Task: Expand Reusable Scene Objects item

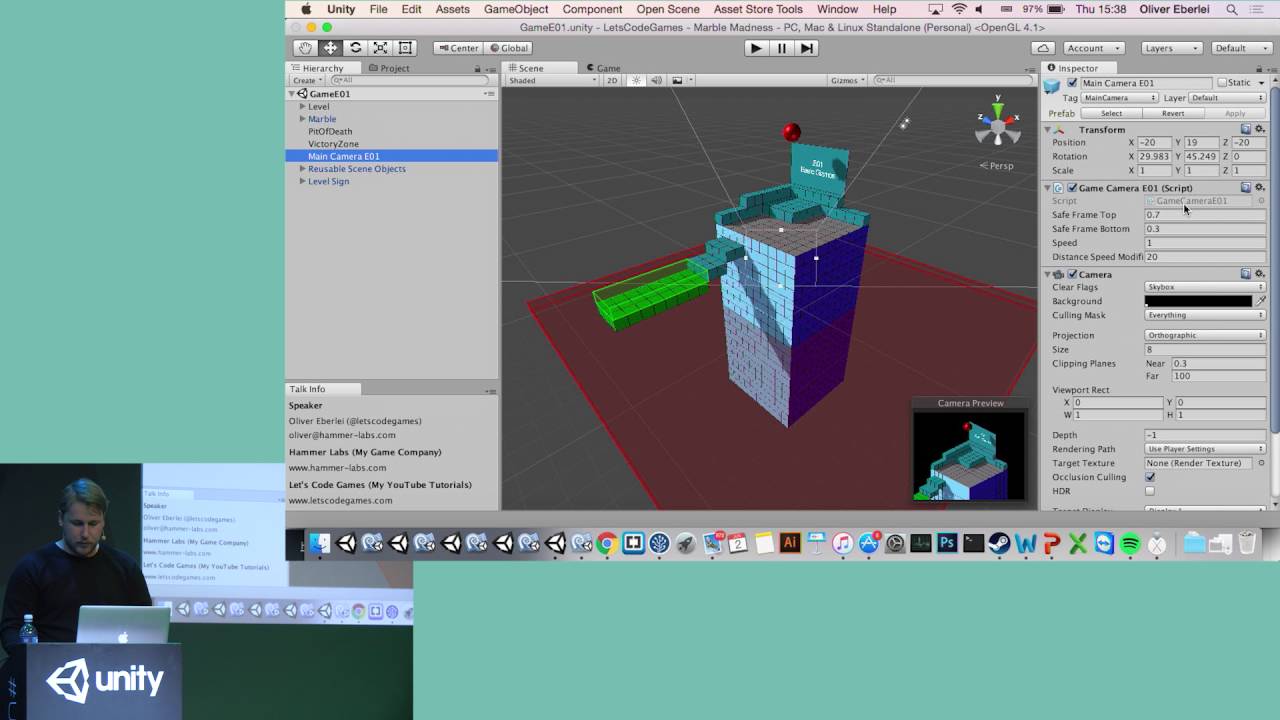Action: pyautogui.click(x=303, y=169)
